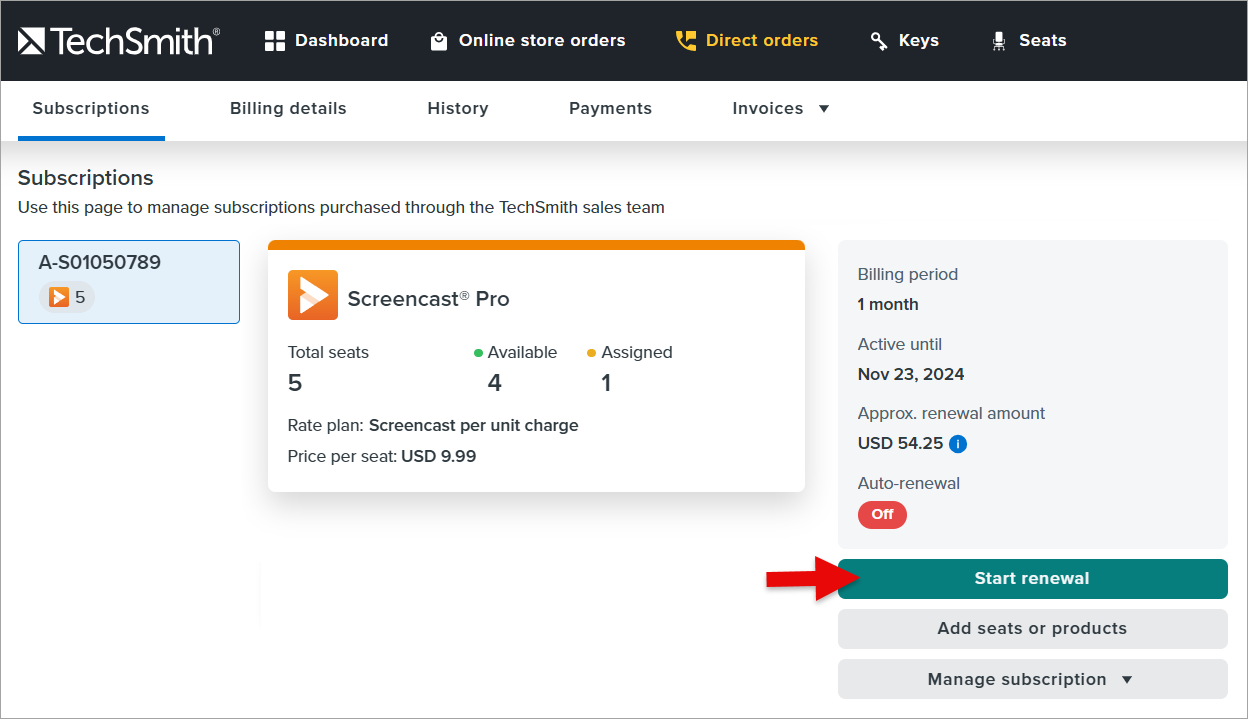Click the Direct orders phone icon

coord(685,41)
